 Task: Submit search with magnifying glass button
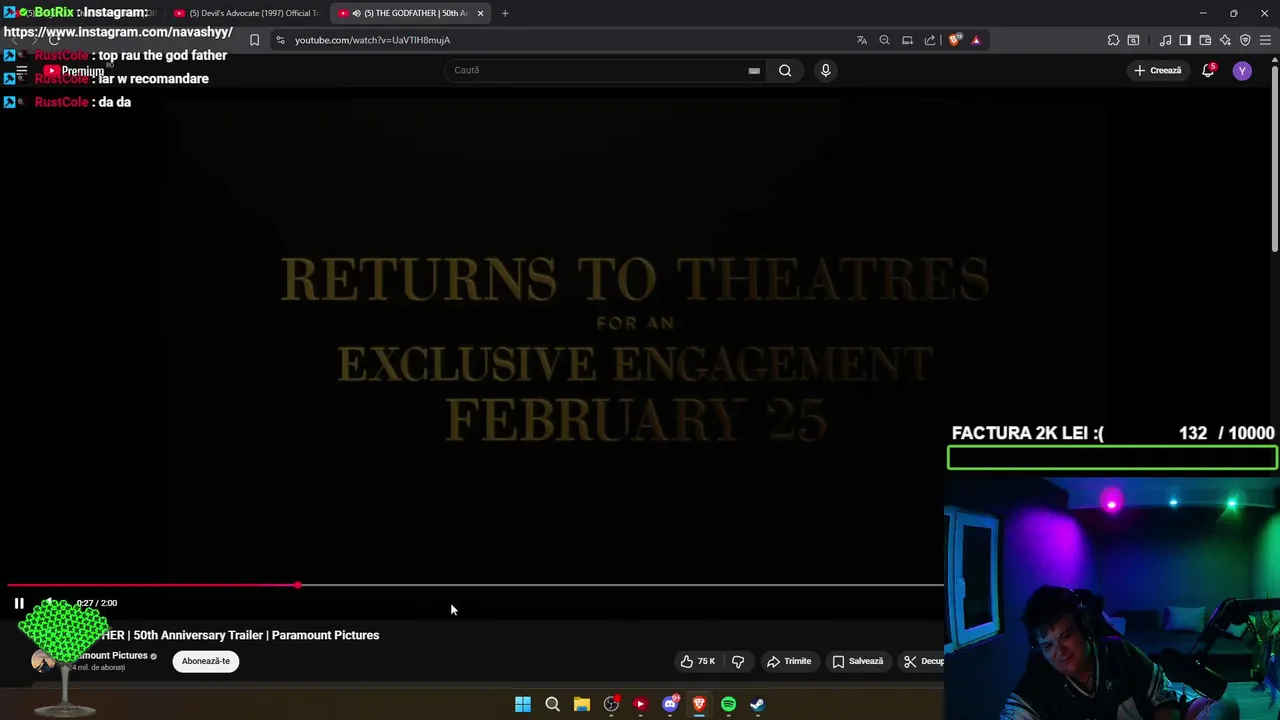click(x=785, y=70)
